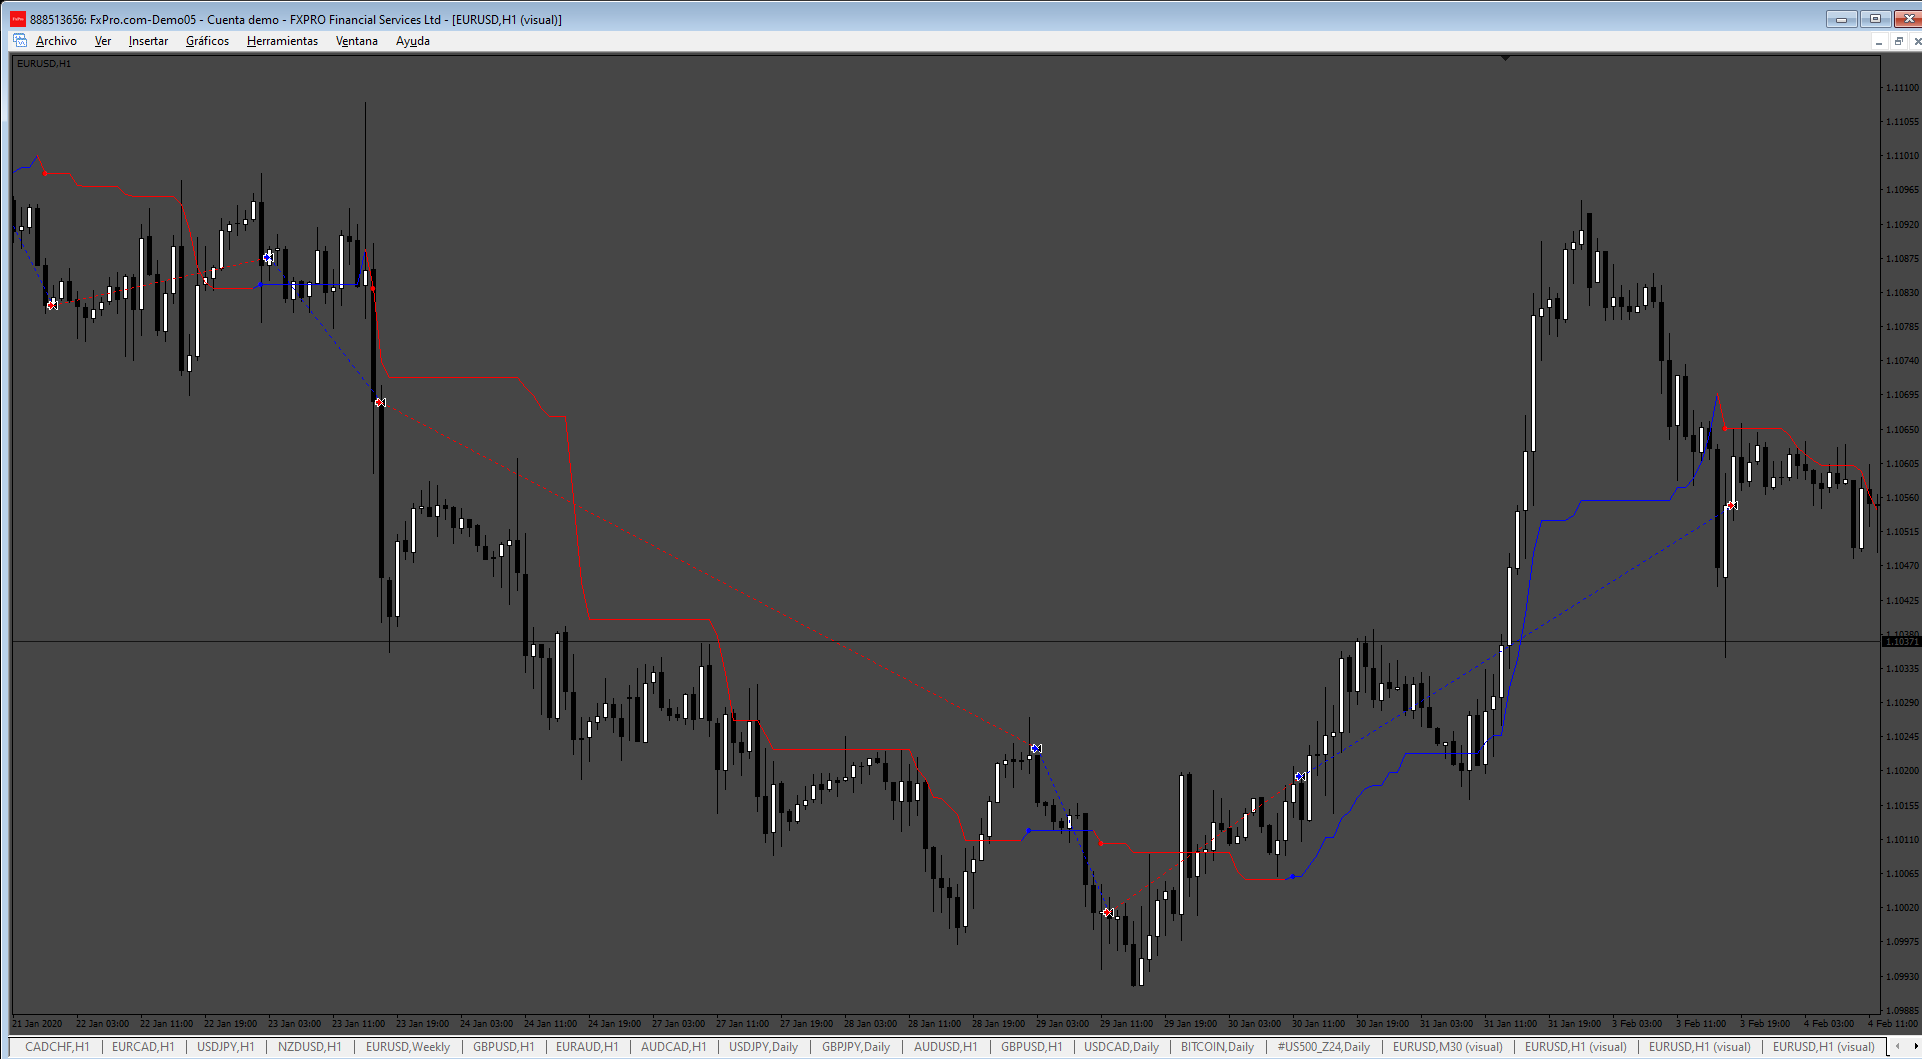The width and height of the screenshot is (1922, 1059).
Task: Switch to the AUDUSD,H1 chart tab
Action: [x=945, y=1047]
